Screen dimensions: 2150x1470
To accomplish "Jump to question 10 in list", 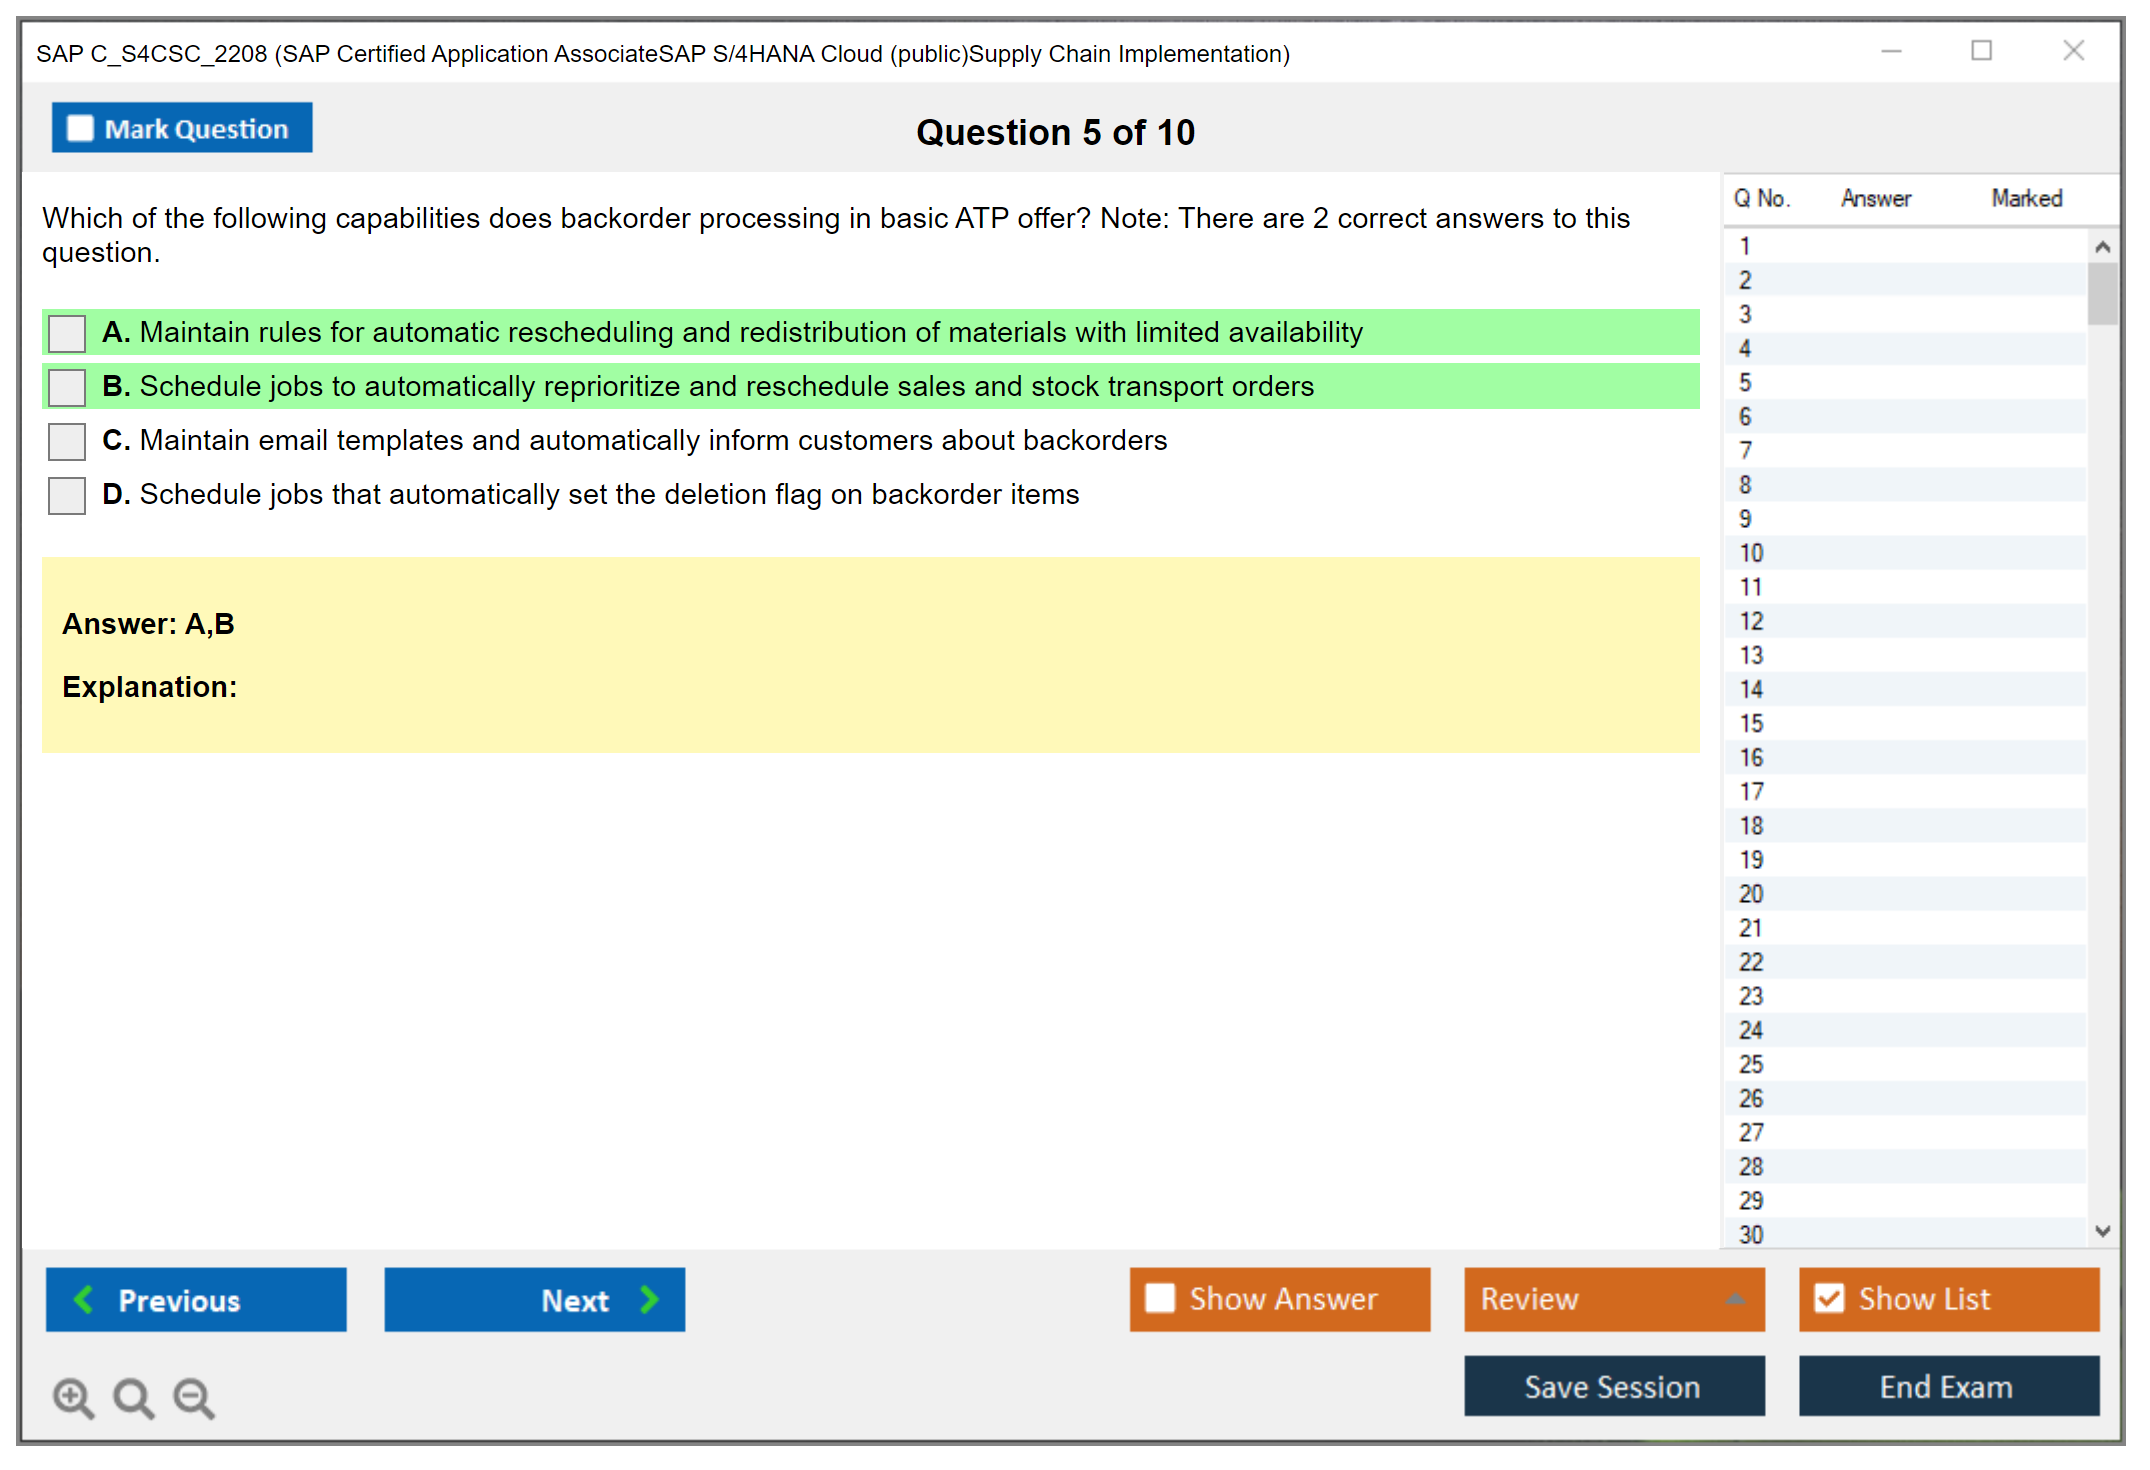I will click(x=1751, y=553).
